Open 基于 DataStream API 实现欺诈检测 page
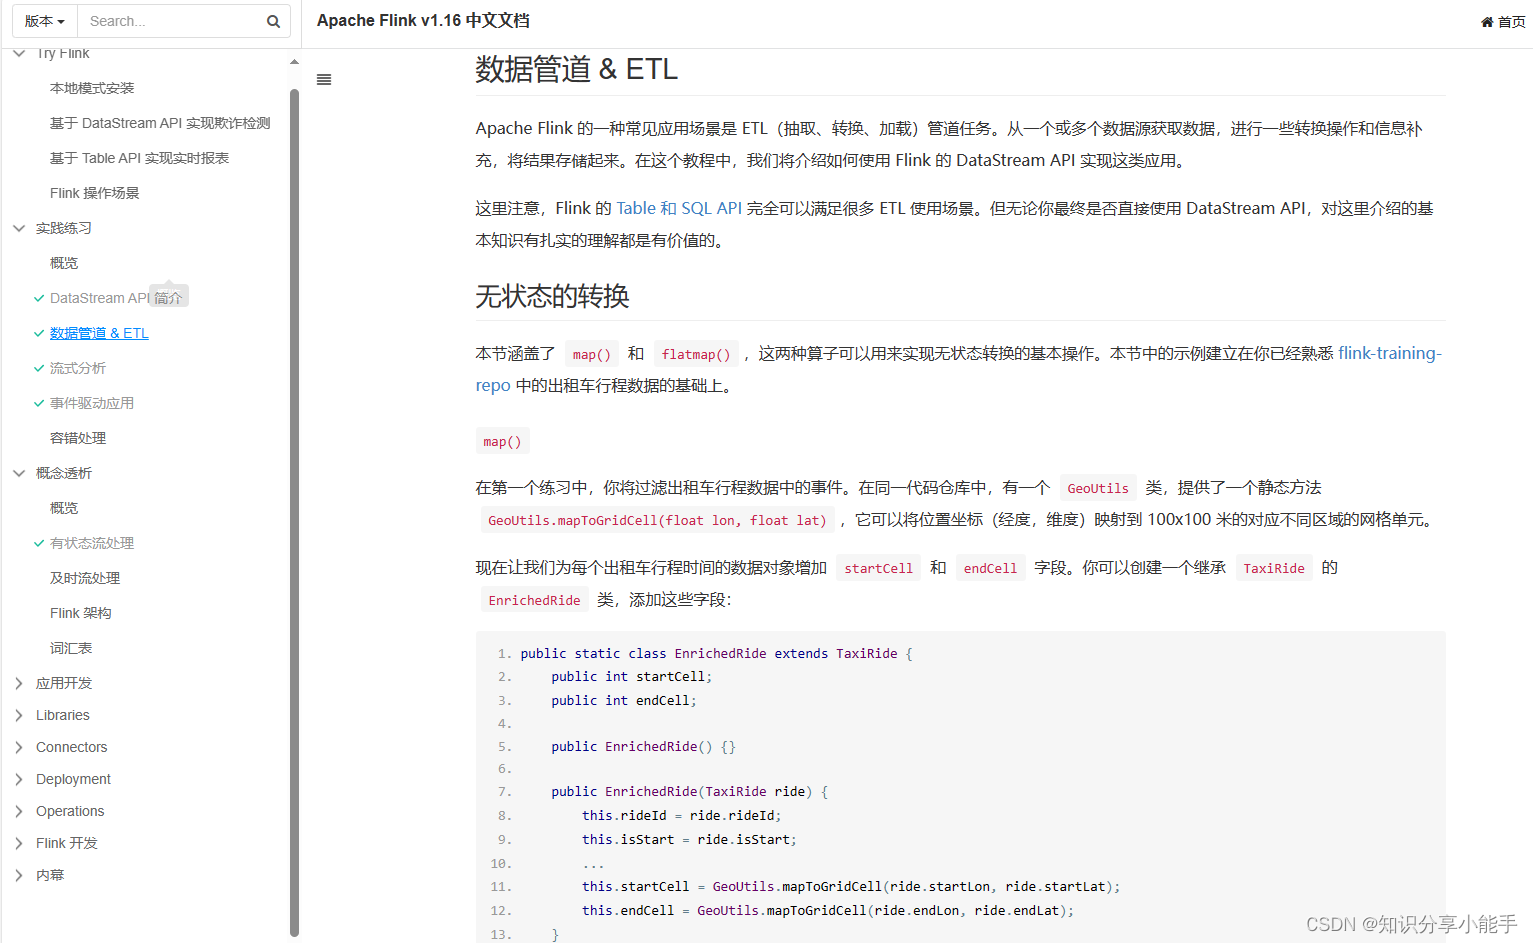 coord(160,123)
